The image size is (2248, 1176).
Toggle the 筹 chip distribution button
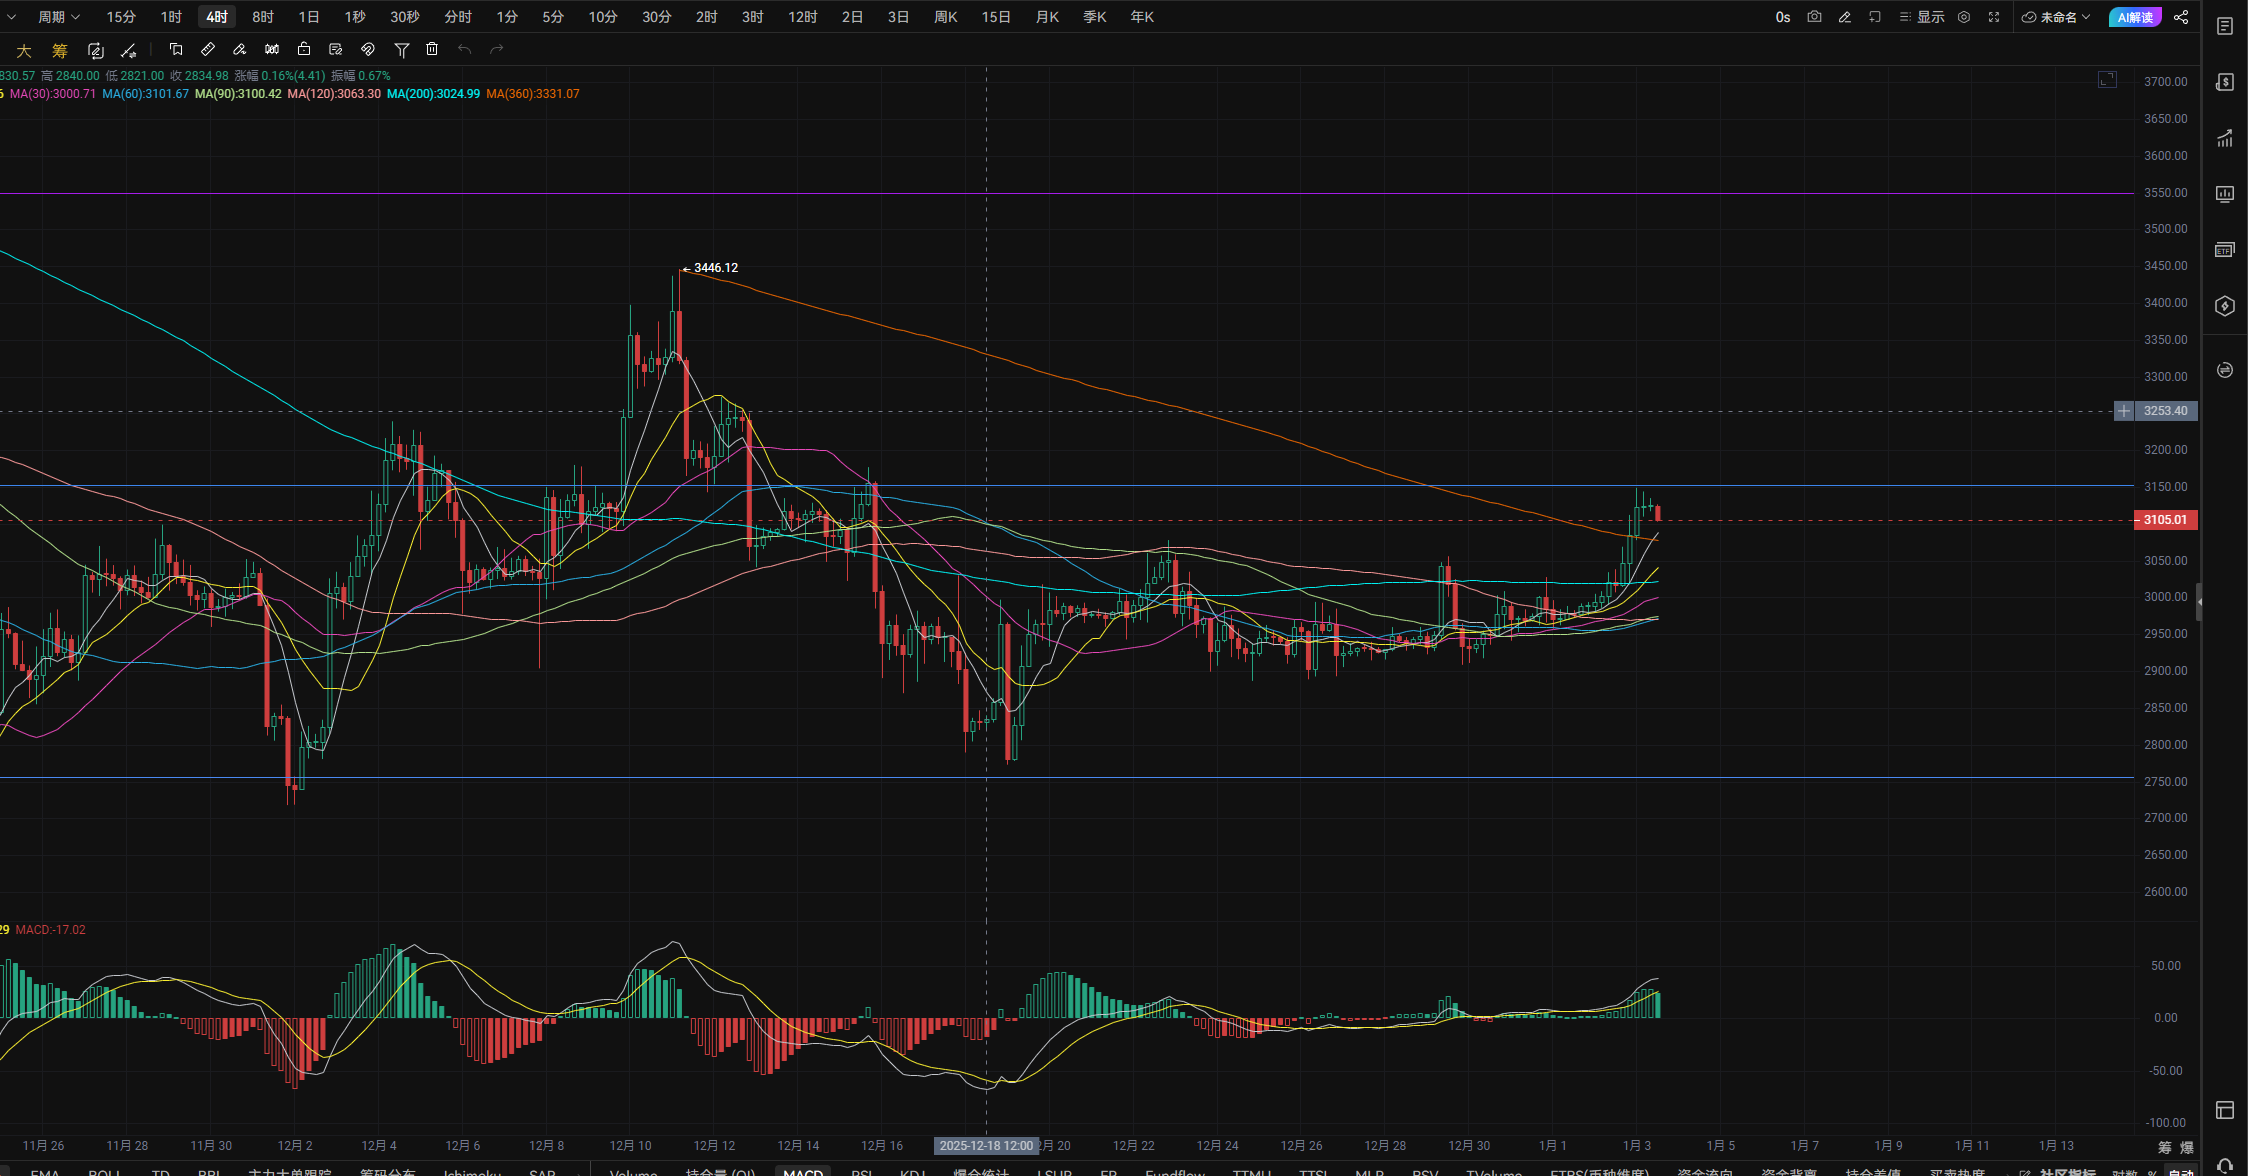click(60, 50)
